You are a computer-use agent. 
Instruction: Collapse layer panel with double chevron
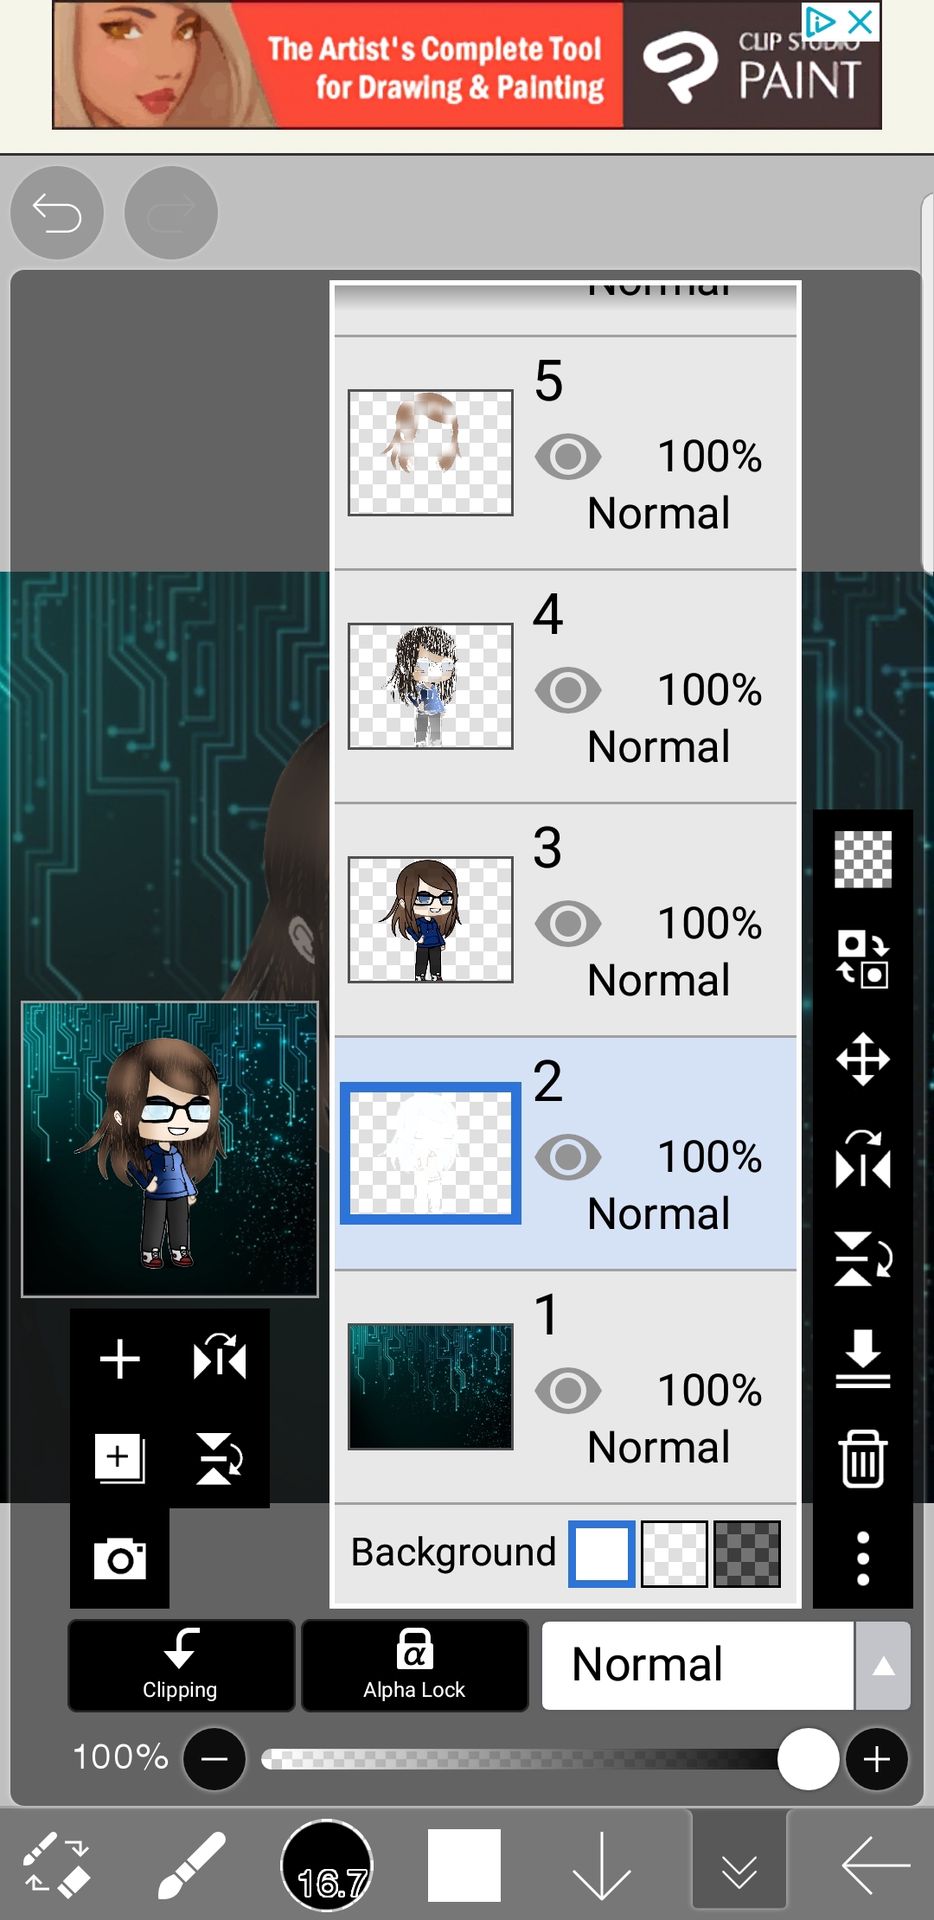coord(739,1865)
